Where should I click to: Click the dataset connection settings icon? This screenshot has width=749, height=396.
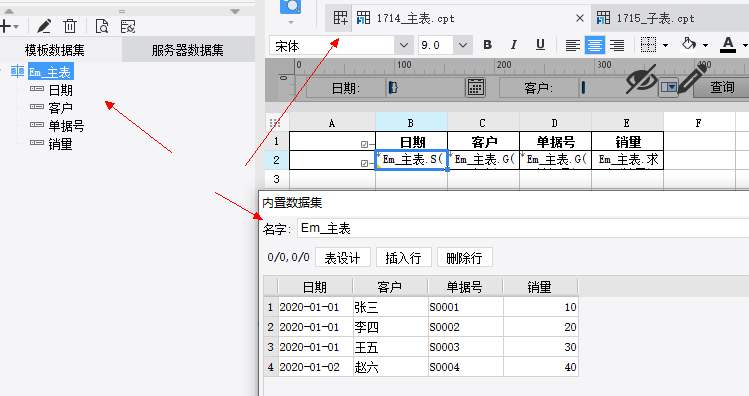pos(128,26)
